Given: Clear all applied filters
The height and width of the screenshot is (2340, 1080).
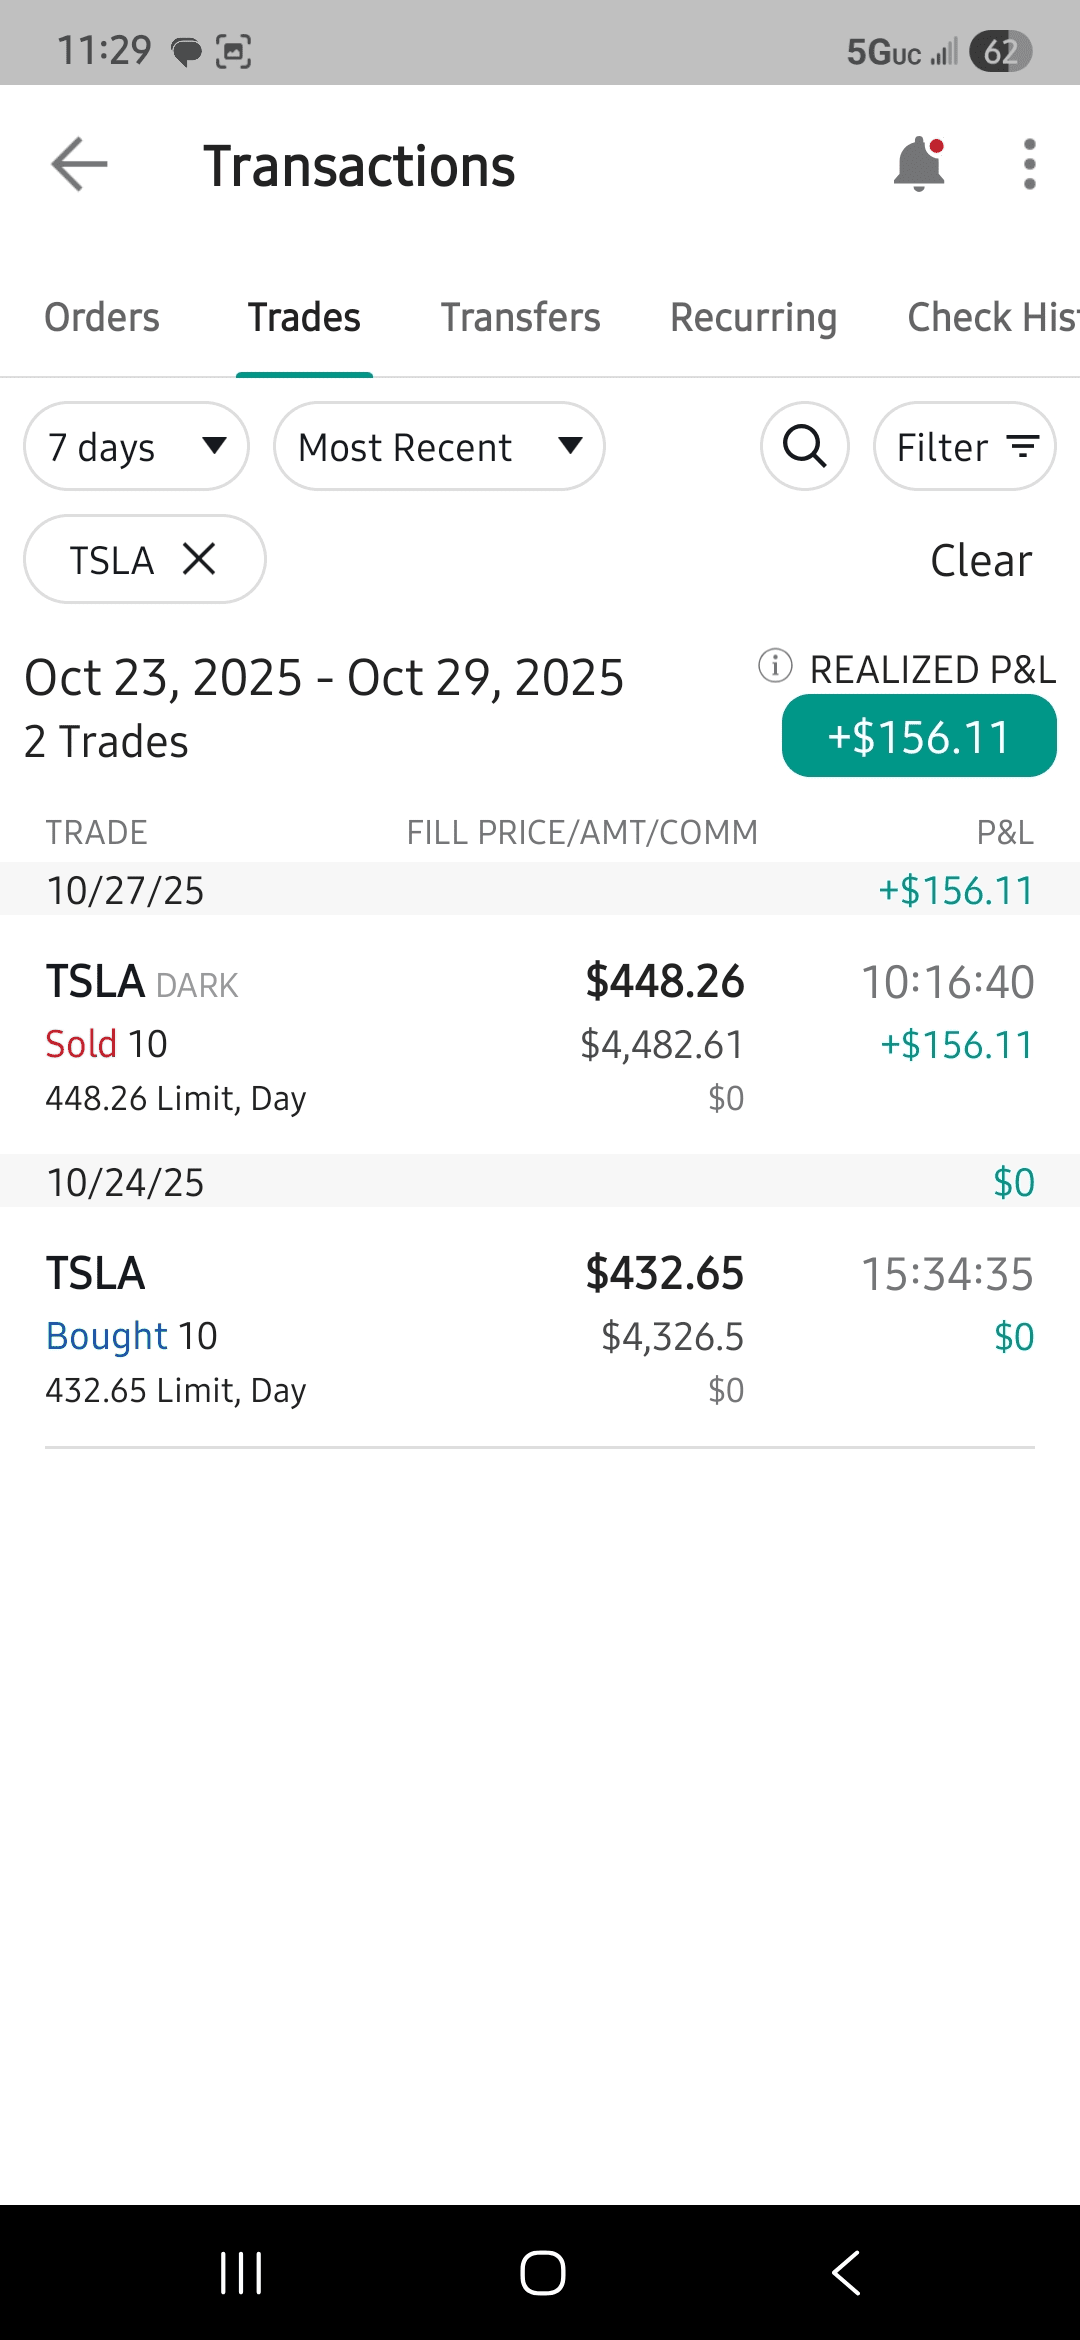Looking at the screenshot, I should (981, 560).
